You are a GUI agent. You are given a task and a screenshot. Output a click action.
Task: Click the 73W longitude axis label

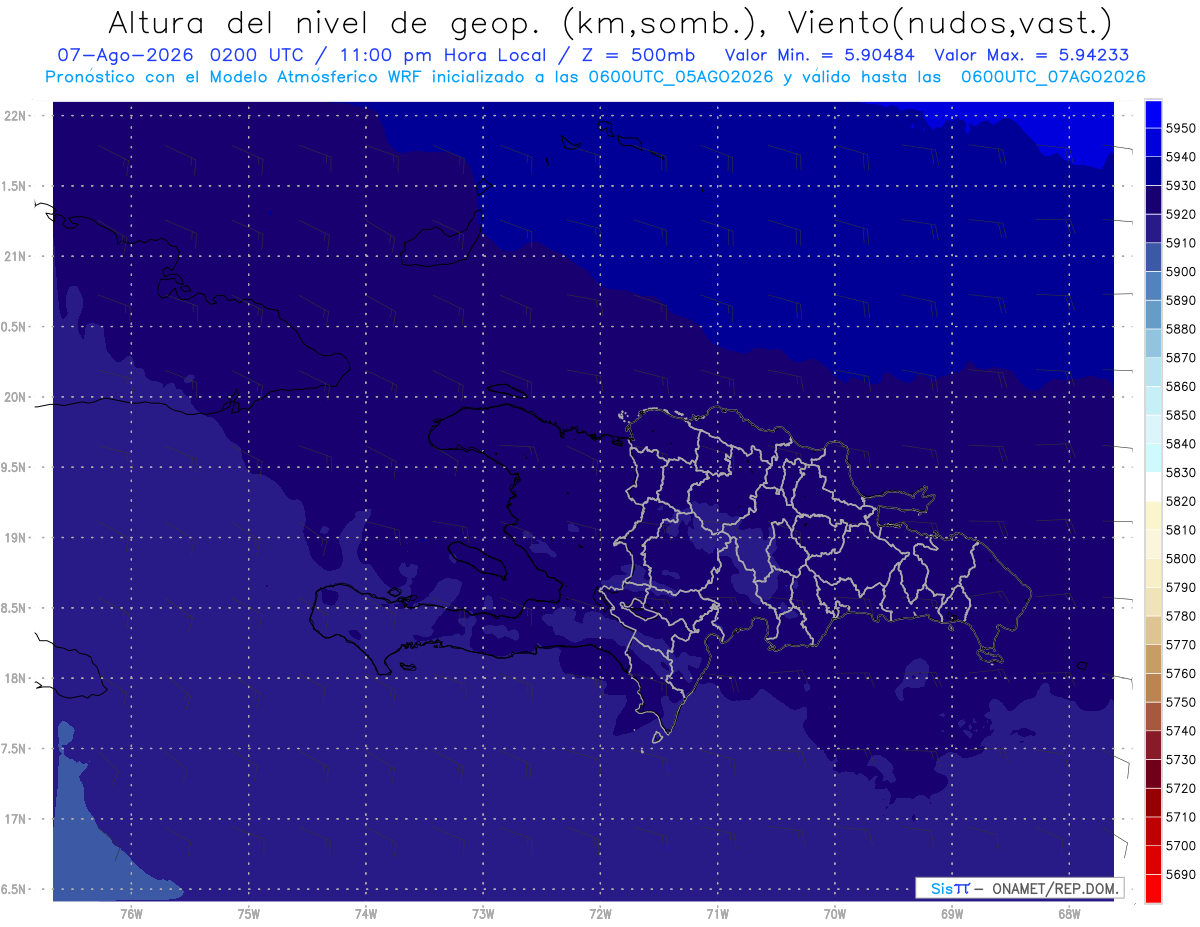(483, 913)
